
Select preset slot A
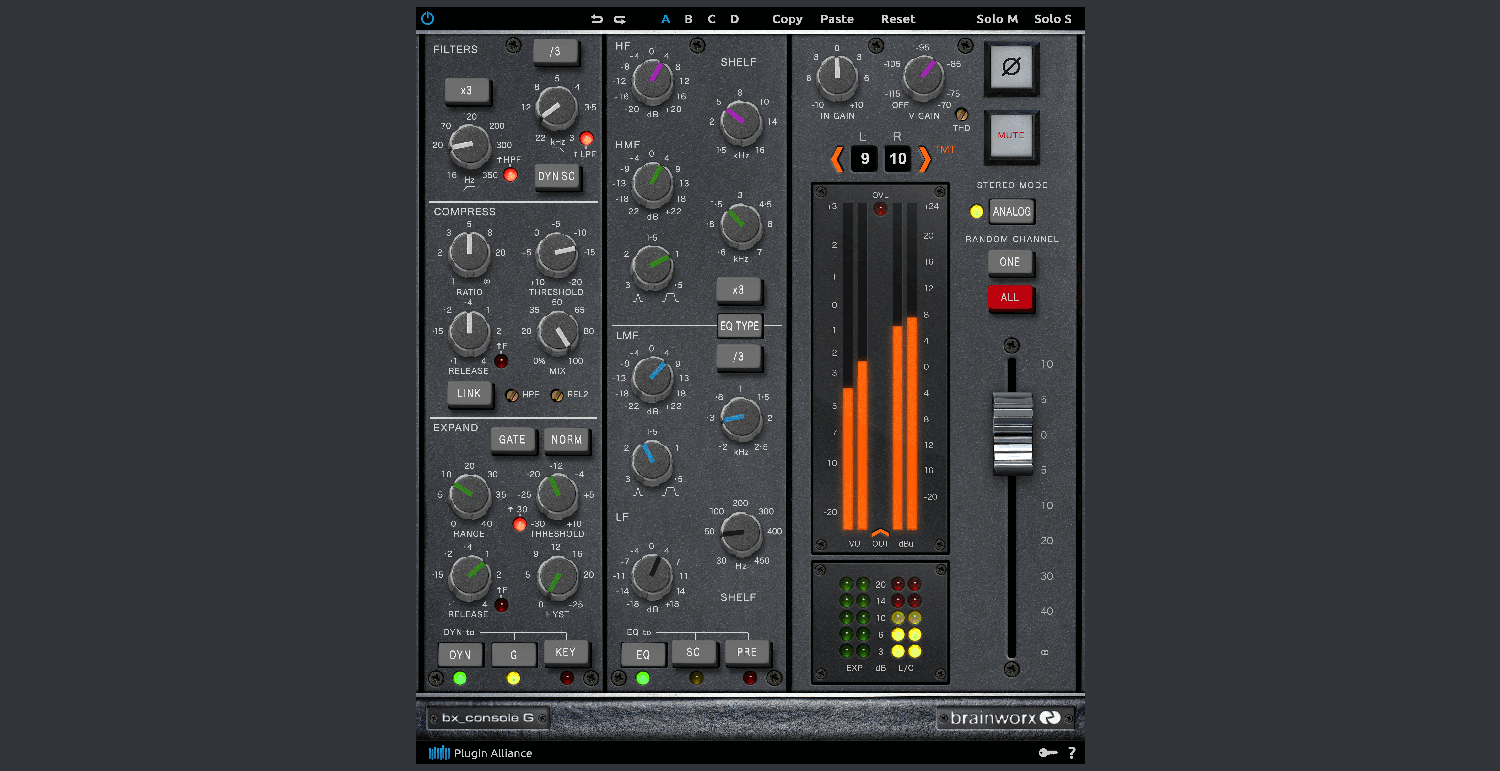[x=666, y=19]
